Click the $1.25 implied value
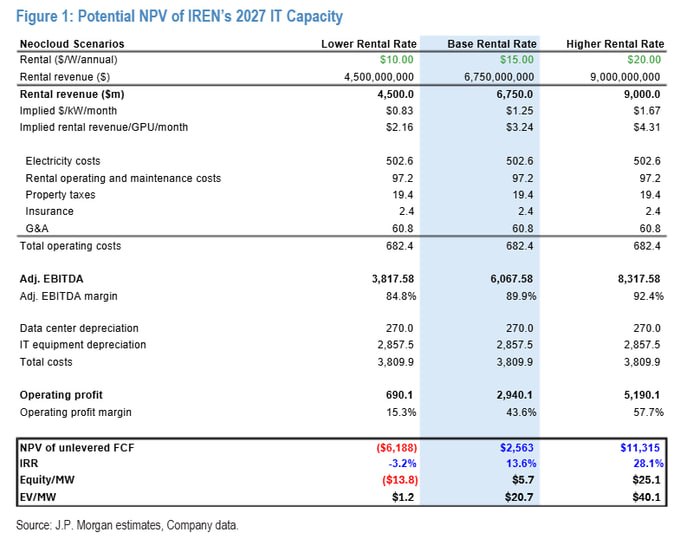 pyautogui.click(x=520, y=111)
